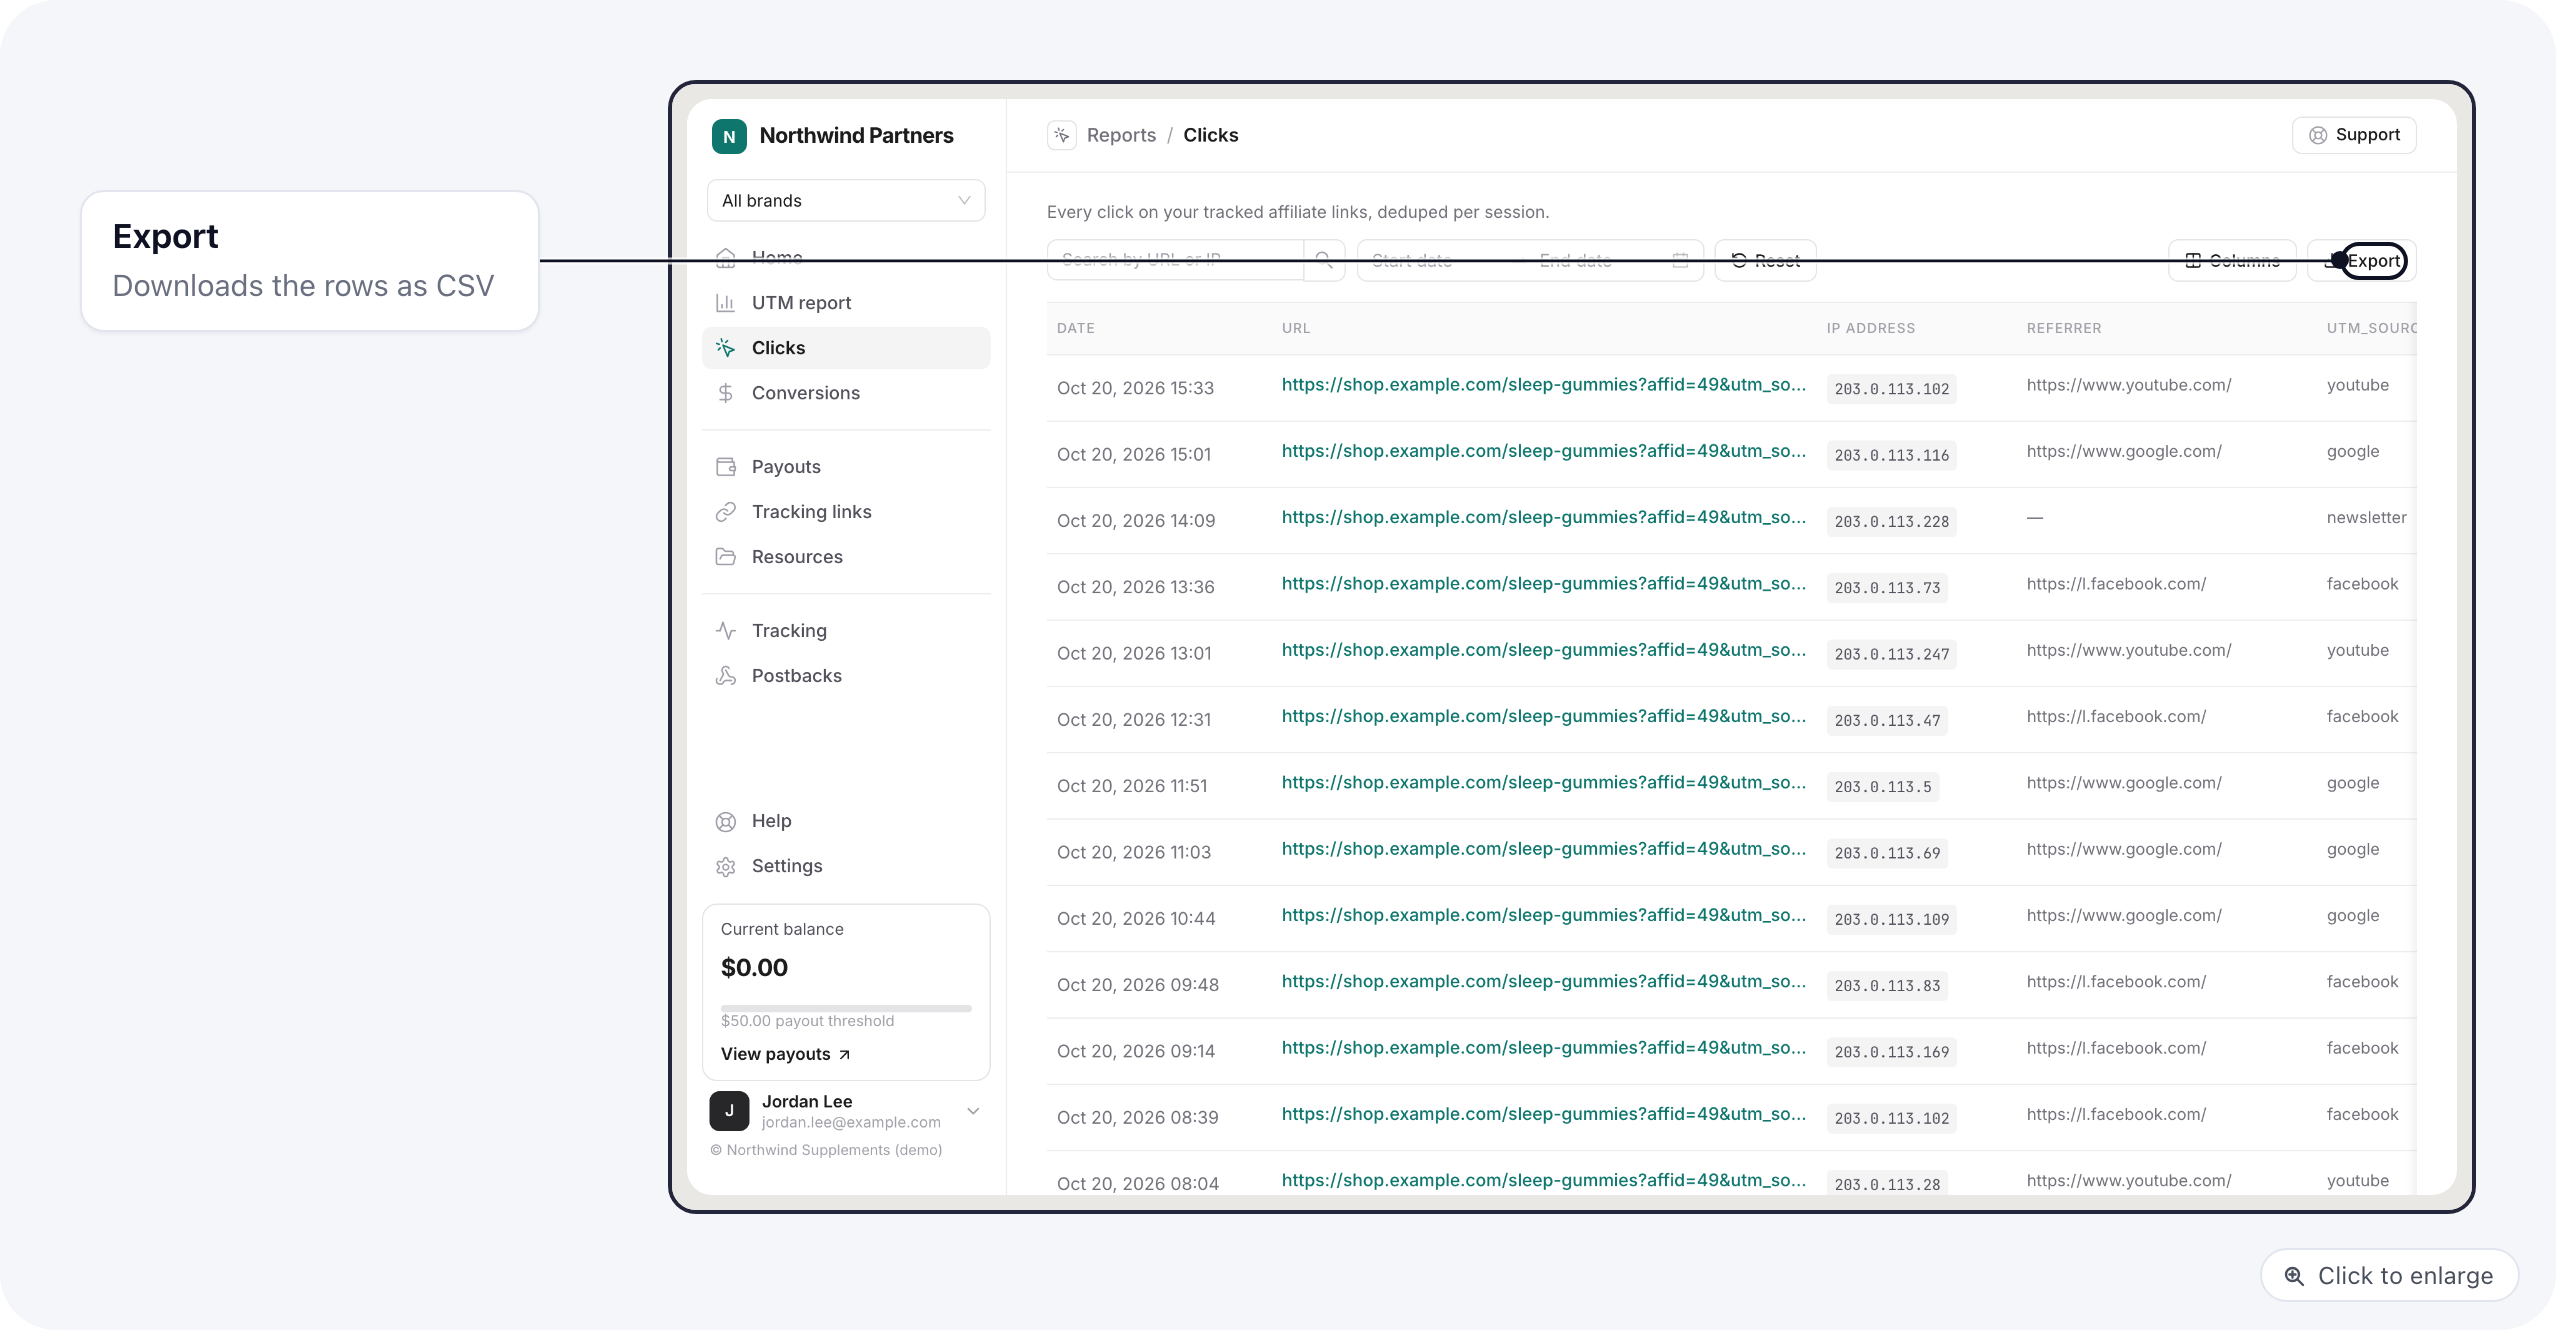
Task: Click the Payouts wallet icon
Action: pyautogui.click(x=726, y=467)
